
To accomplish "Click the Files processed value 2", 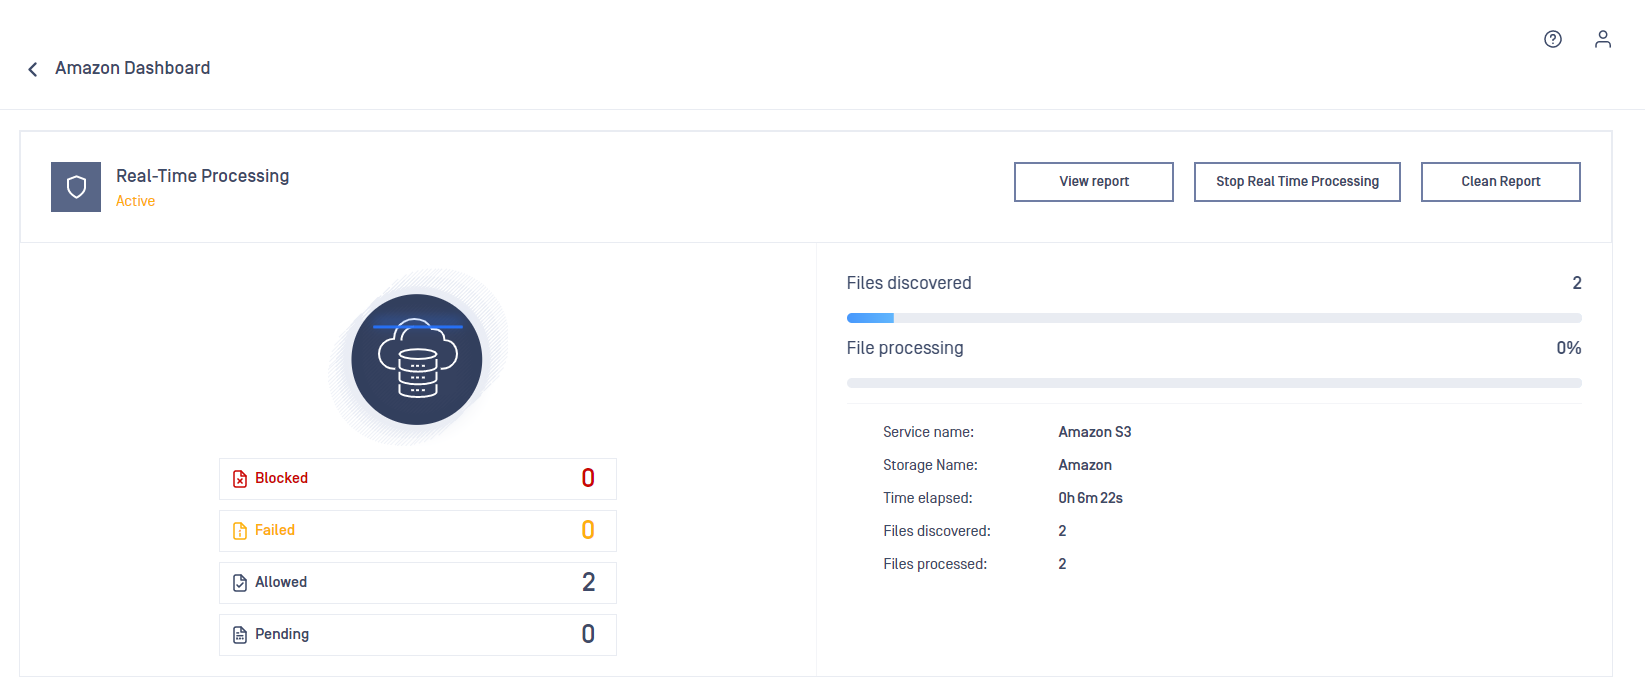I will point(1062,564).
